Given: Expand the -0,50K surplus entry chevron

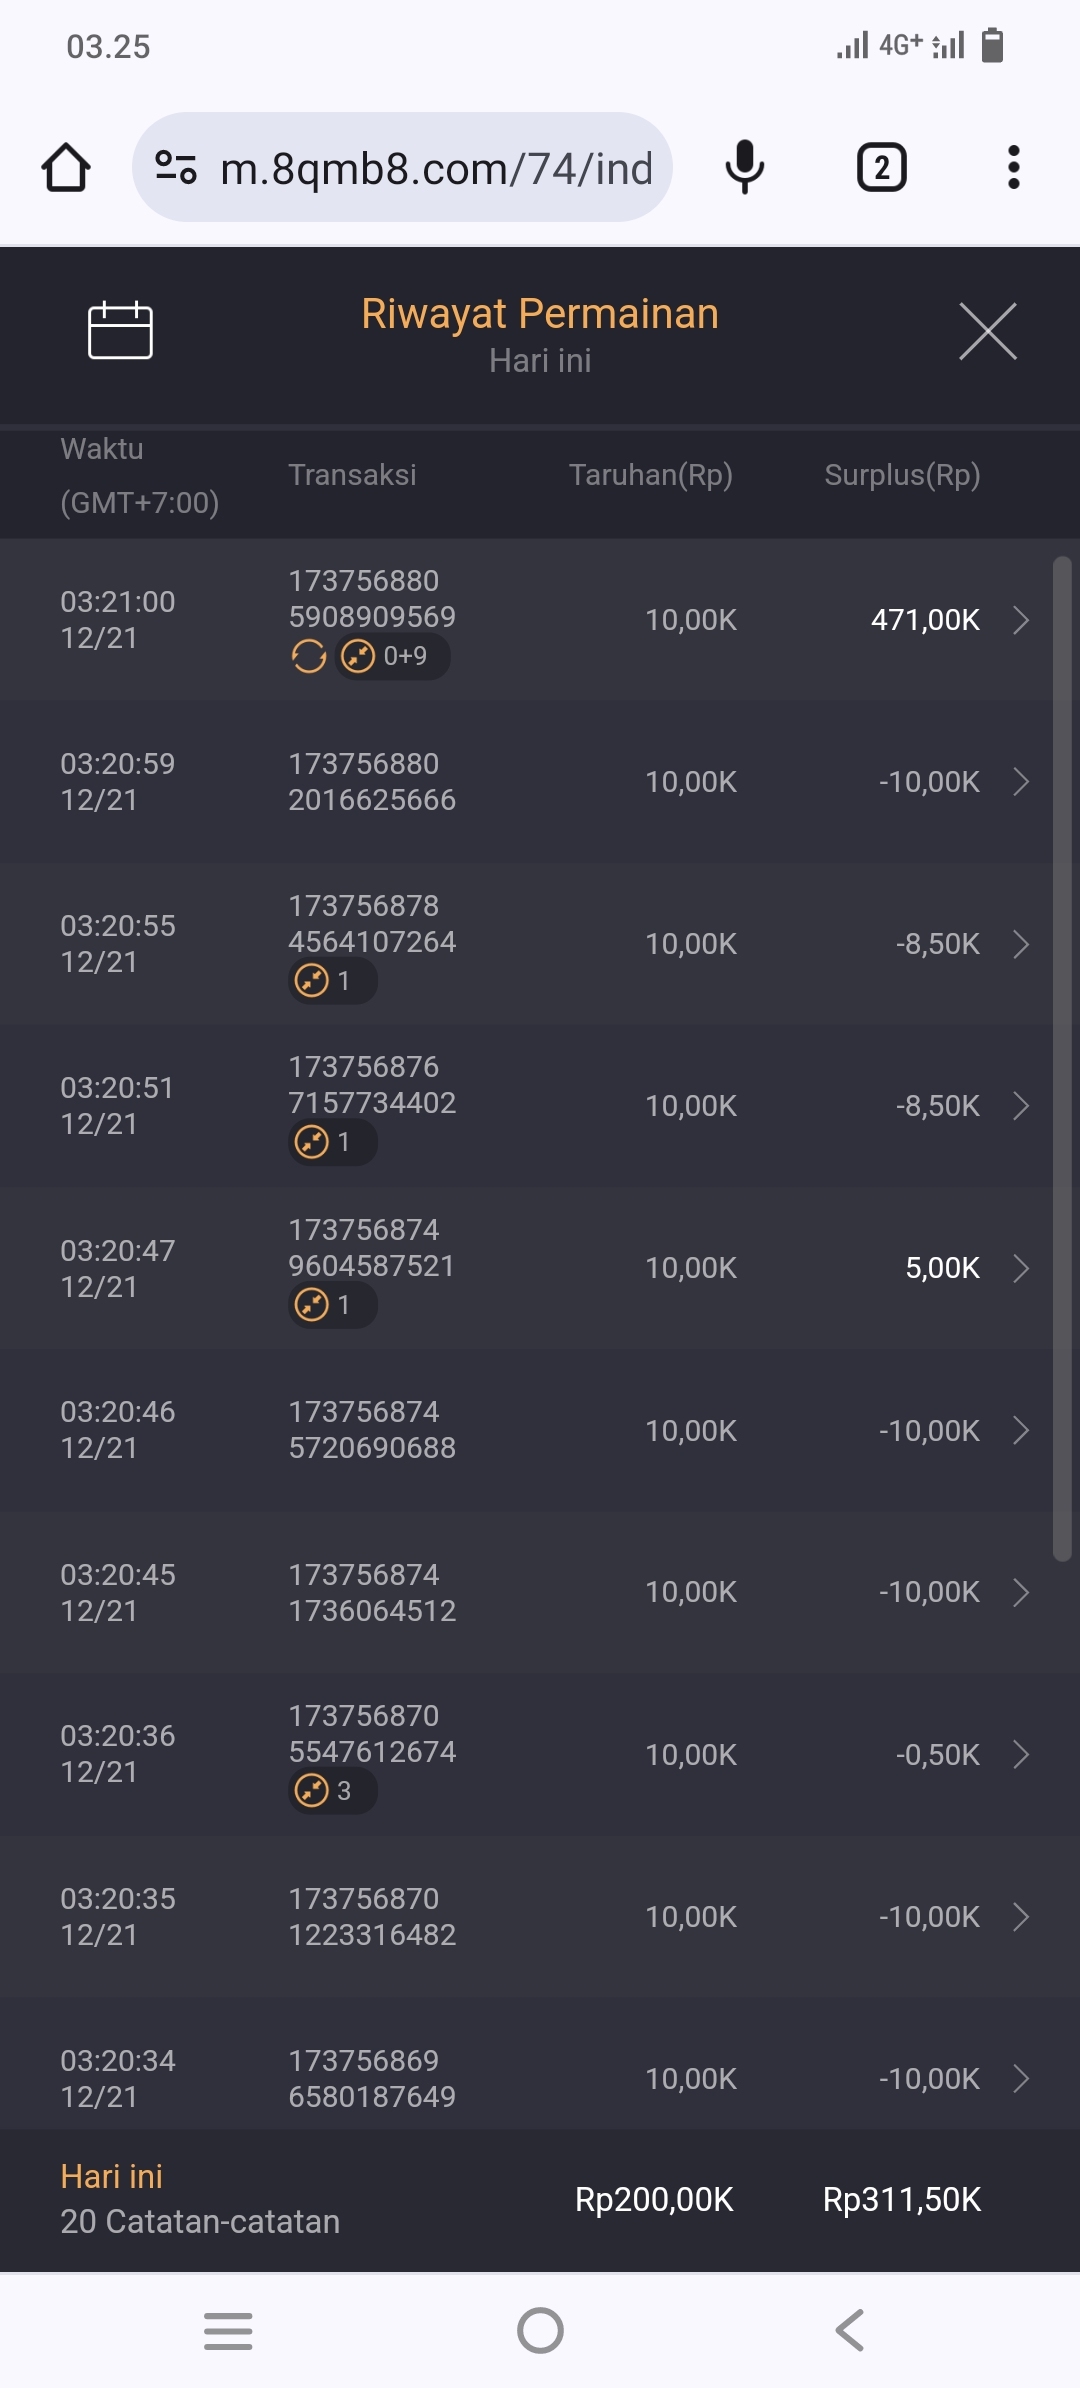Looking at the screenshot, I should click(x=1021, y=1755).
